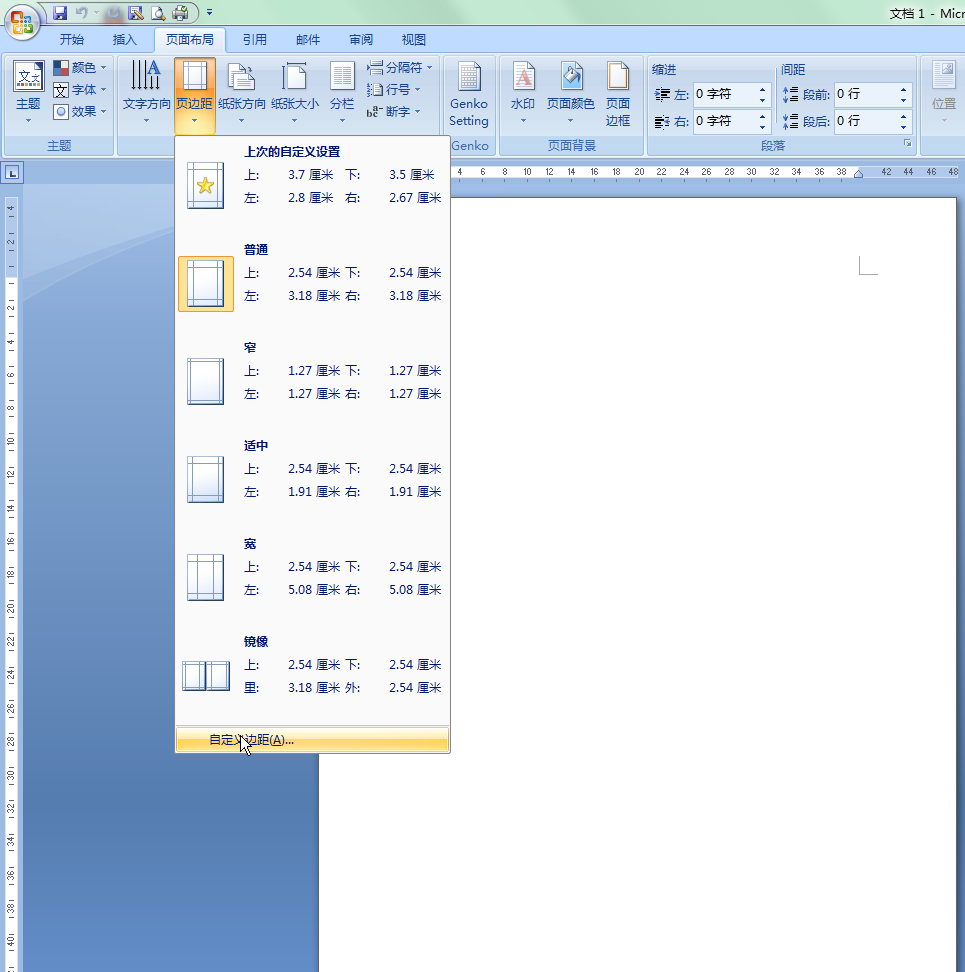Increase left indent with up spinner
The height and width of the screenshot is (972, 965).
(762, 89)
